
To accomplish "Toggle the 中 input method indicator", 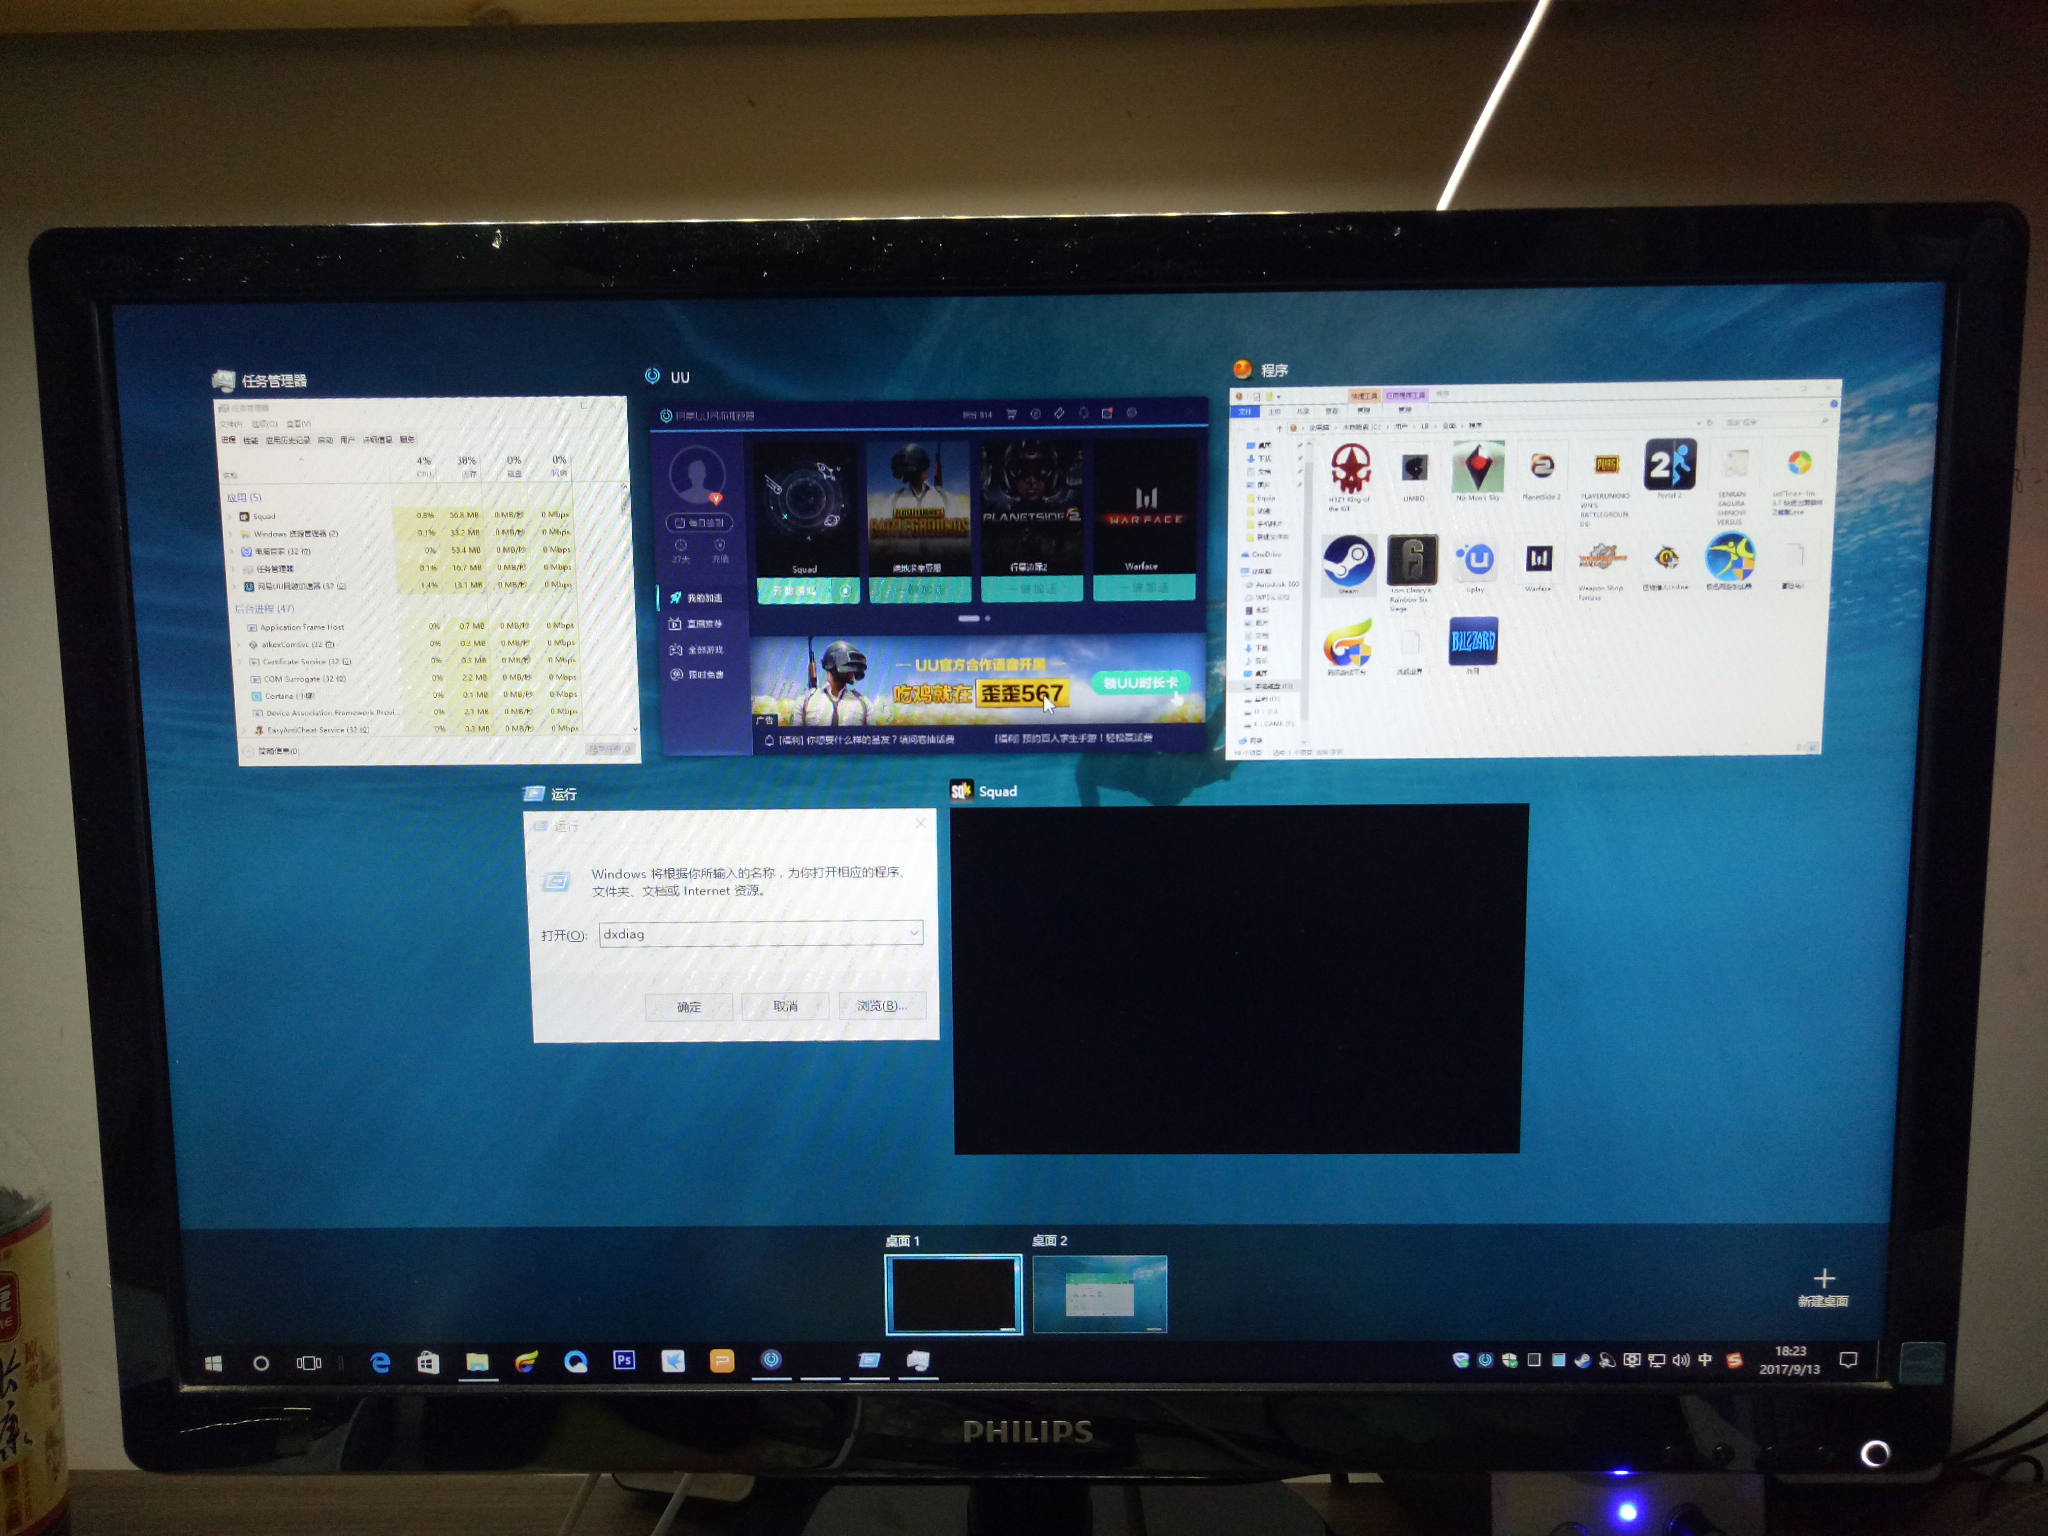I will 1705,1360.
